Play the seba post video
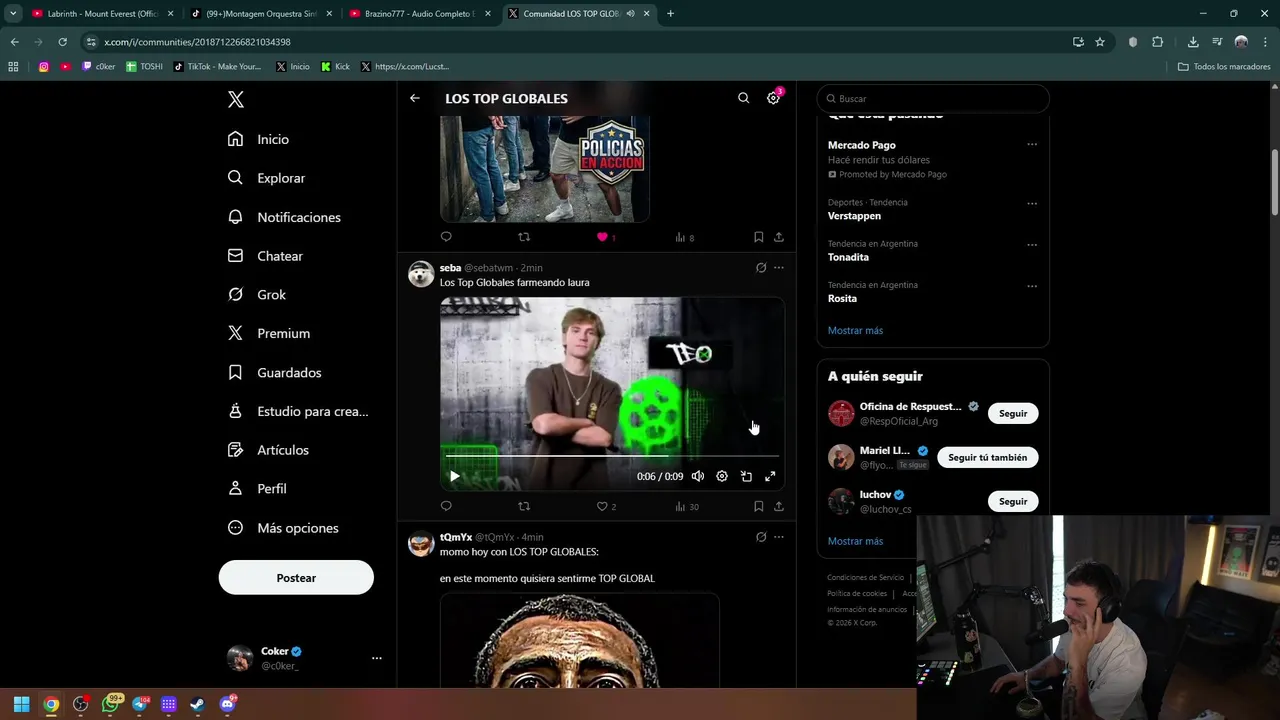 (x=454, y=476)
